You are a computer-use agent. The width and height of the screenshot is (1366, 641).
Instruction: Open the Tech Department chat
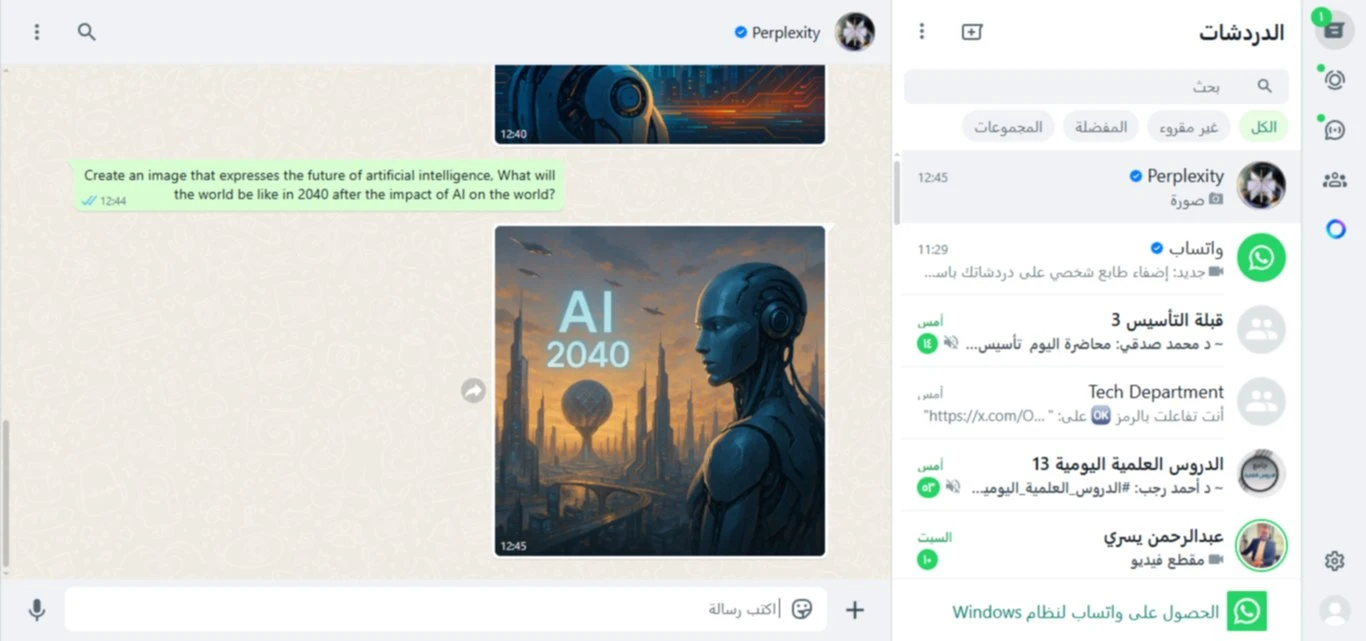point(1096,403)
